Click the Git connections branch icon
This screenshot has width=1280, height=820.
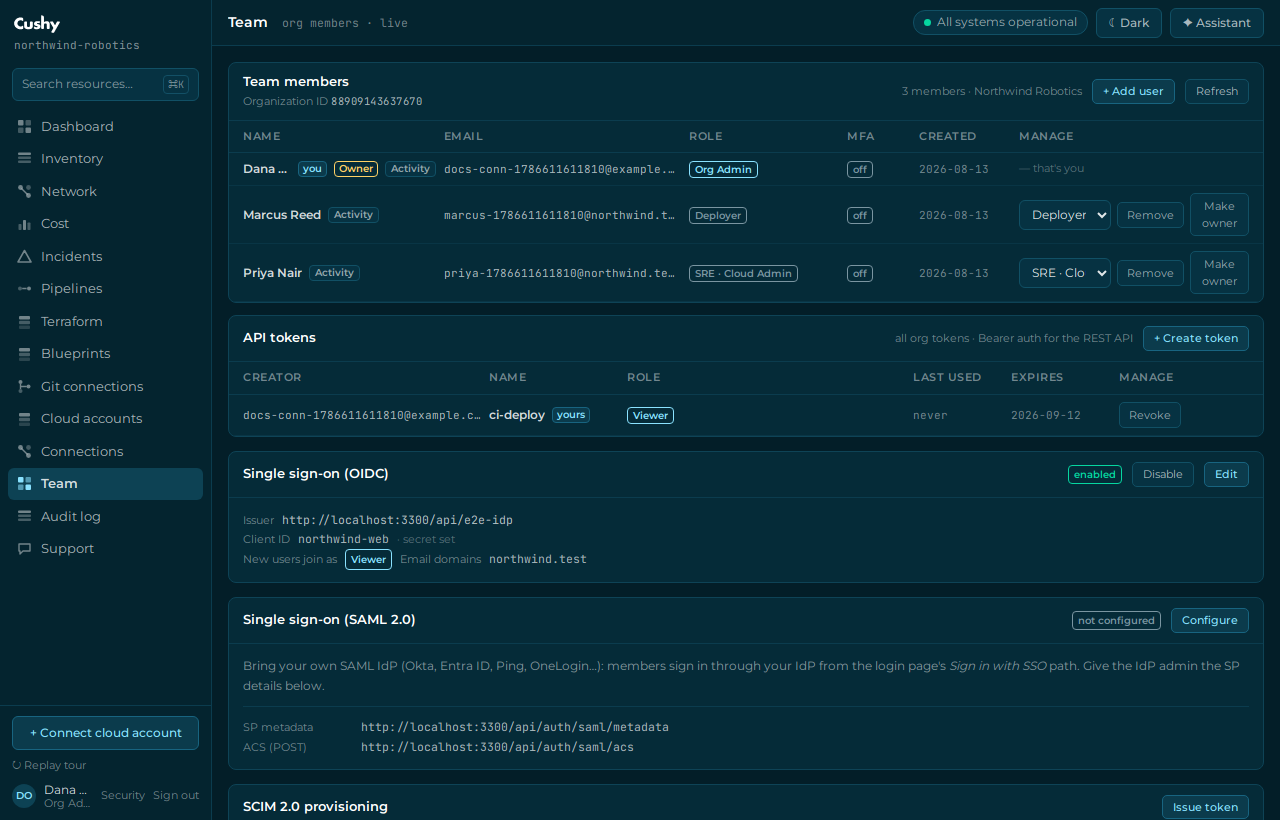click(25, 386)
